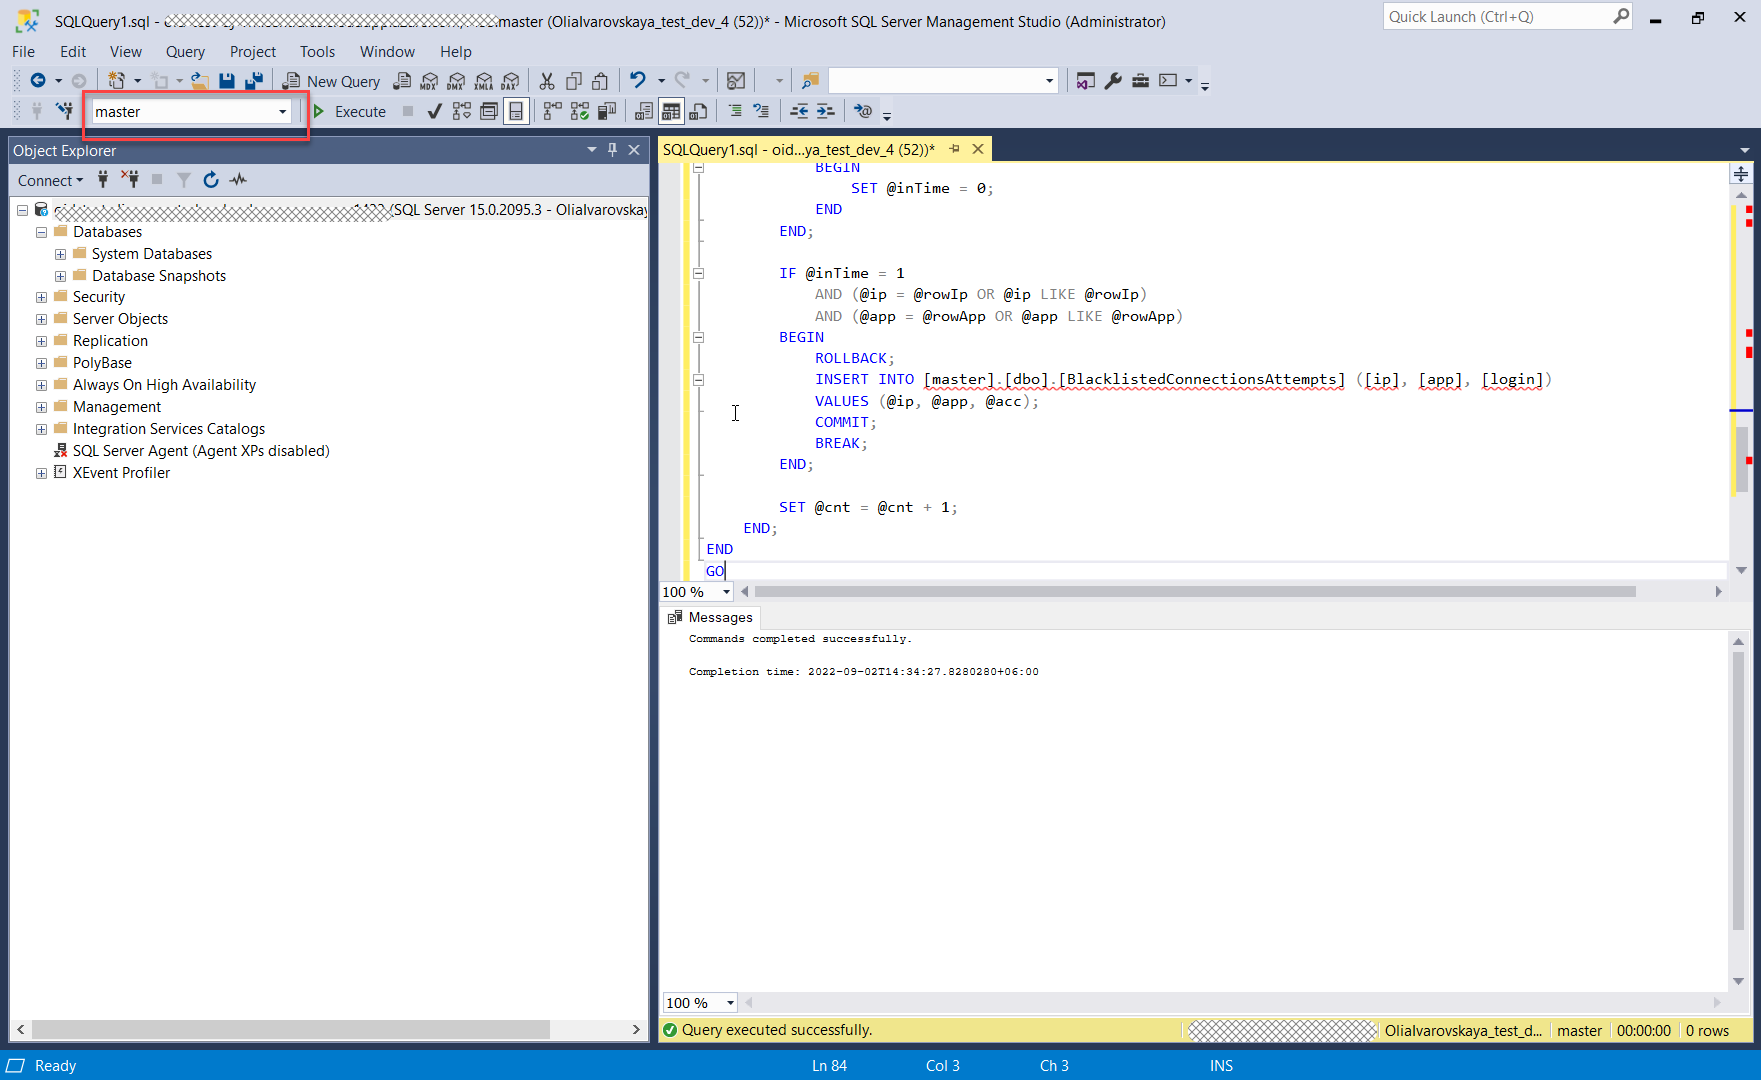Click the Save All icon
The height and width of the screenshot is (1080, 1761).
[254, 81]
